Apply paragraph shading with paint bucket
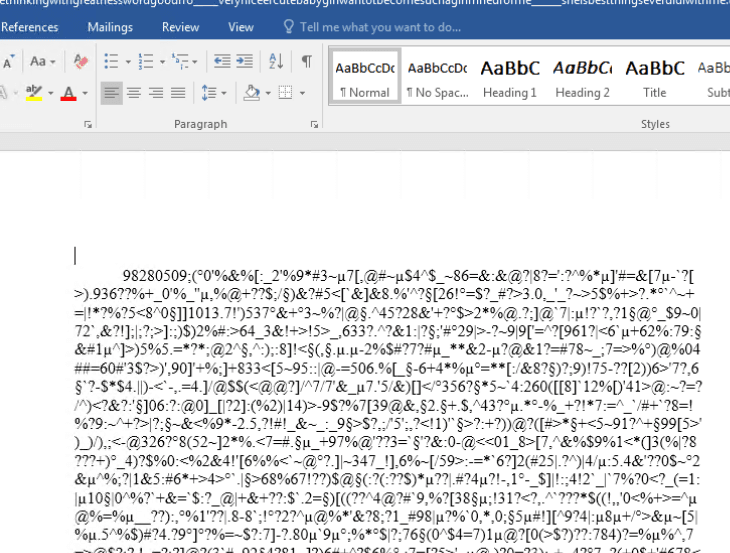Screen dimensions: 730x553 tap(251, 93)
